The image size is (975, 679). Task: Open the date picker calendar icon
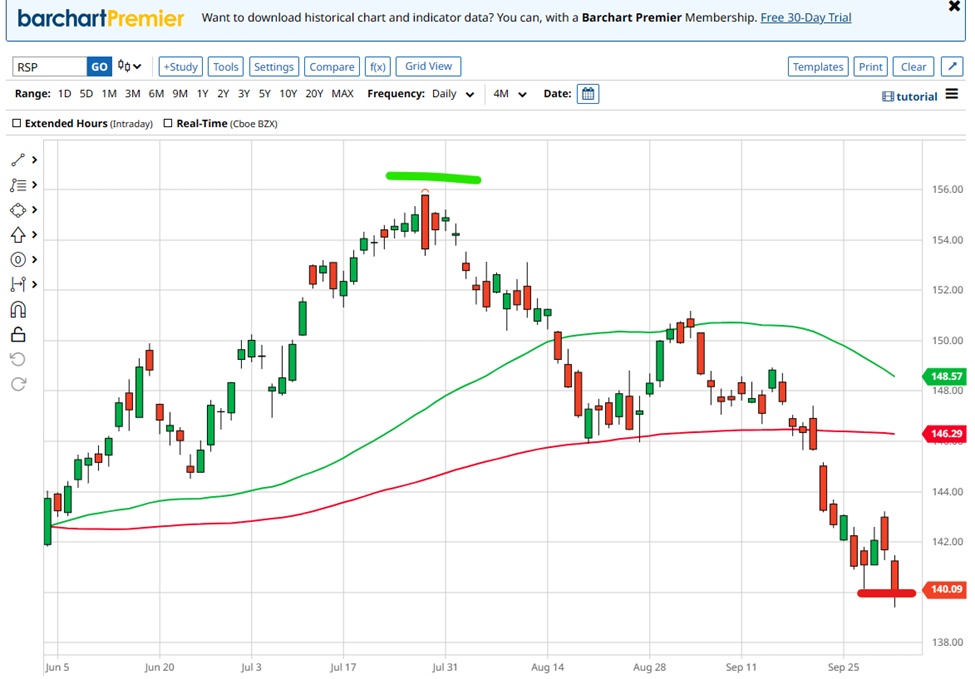(588, 93)
